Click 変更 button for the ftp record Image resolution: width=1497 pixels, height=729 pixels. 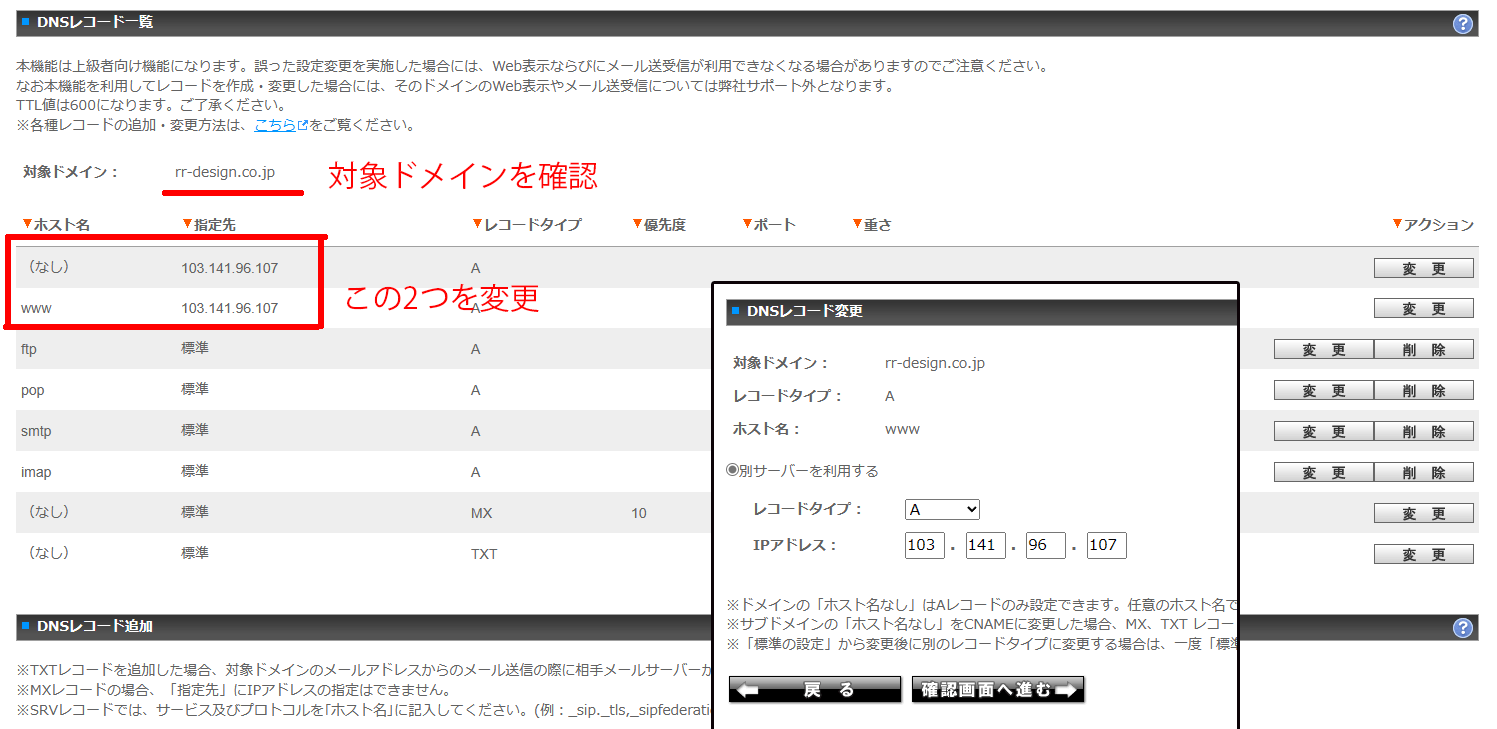click(1323, 349)
